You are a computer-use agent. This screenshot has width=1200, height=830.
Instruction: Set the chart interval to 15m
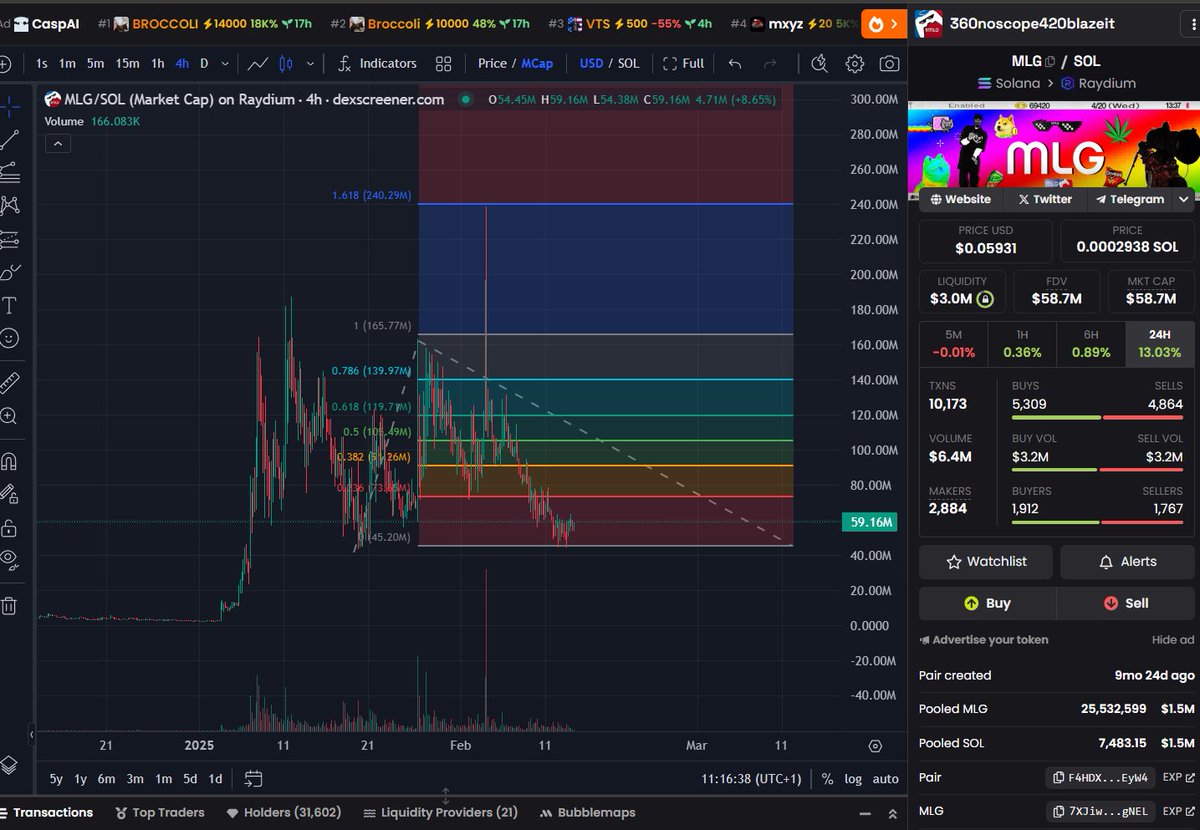[127, 63]
